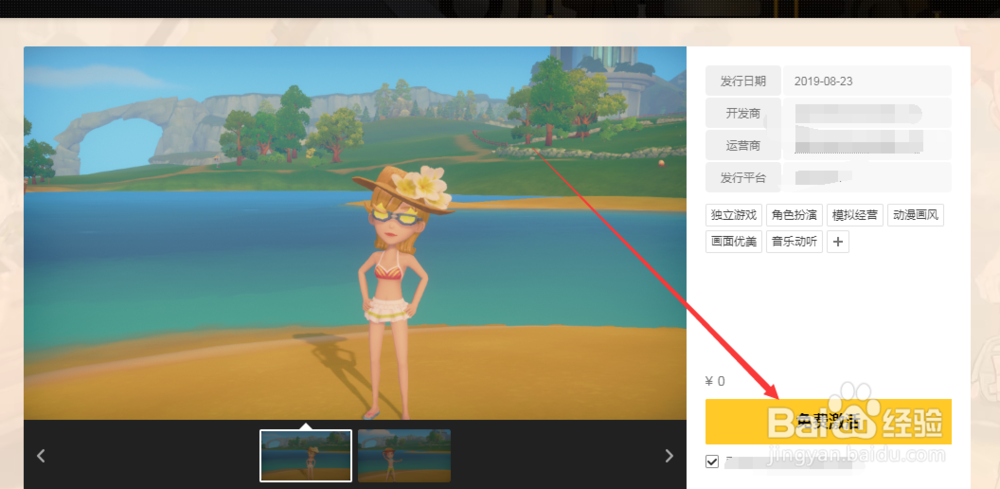The height and width of the screenshot is (489, 1000).
Task: Click the 运营商 label
Action: point(743,145)
